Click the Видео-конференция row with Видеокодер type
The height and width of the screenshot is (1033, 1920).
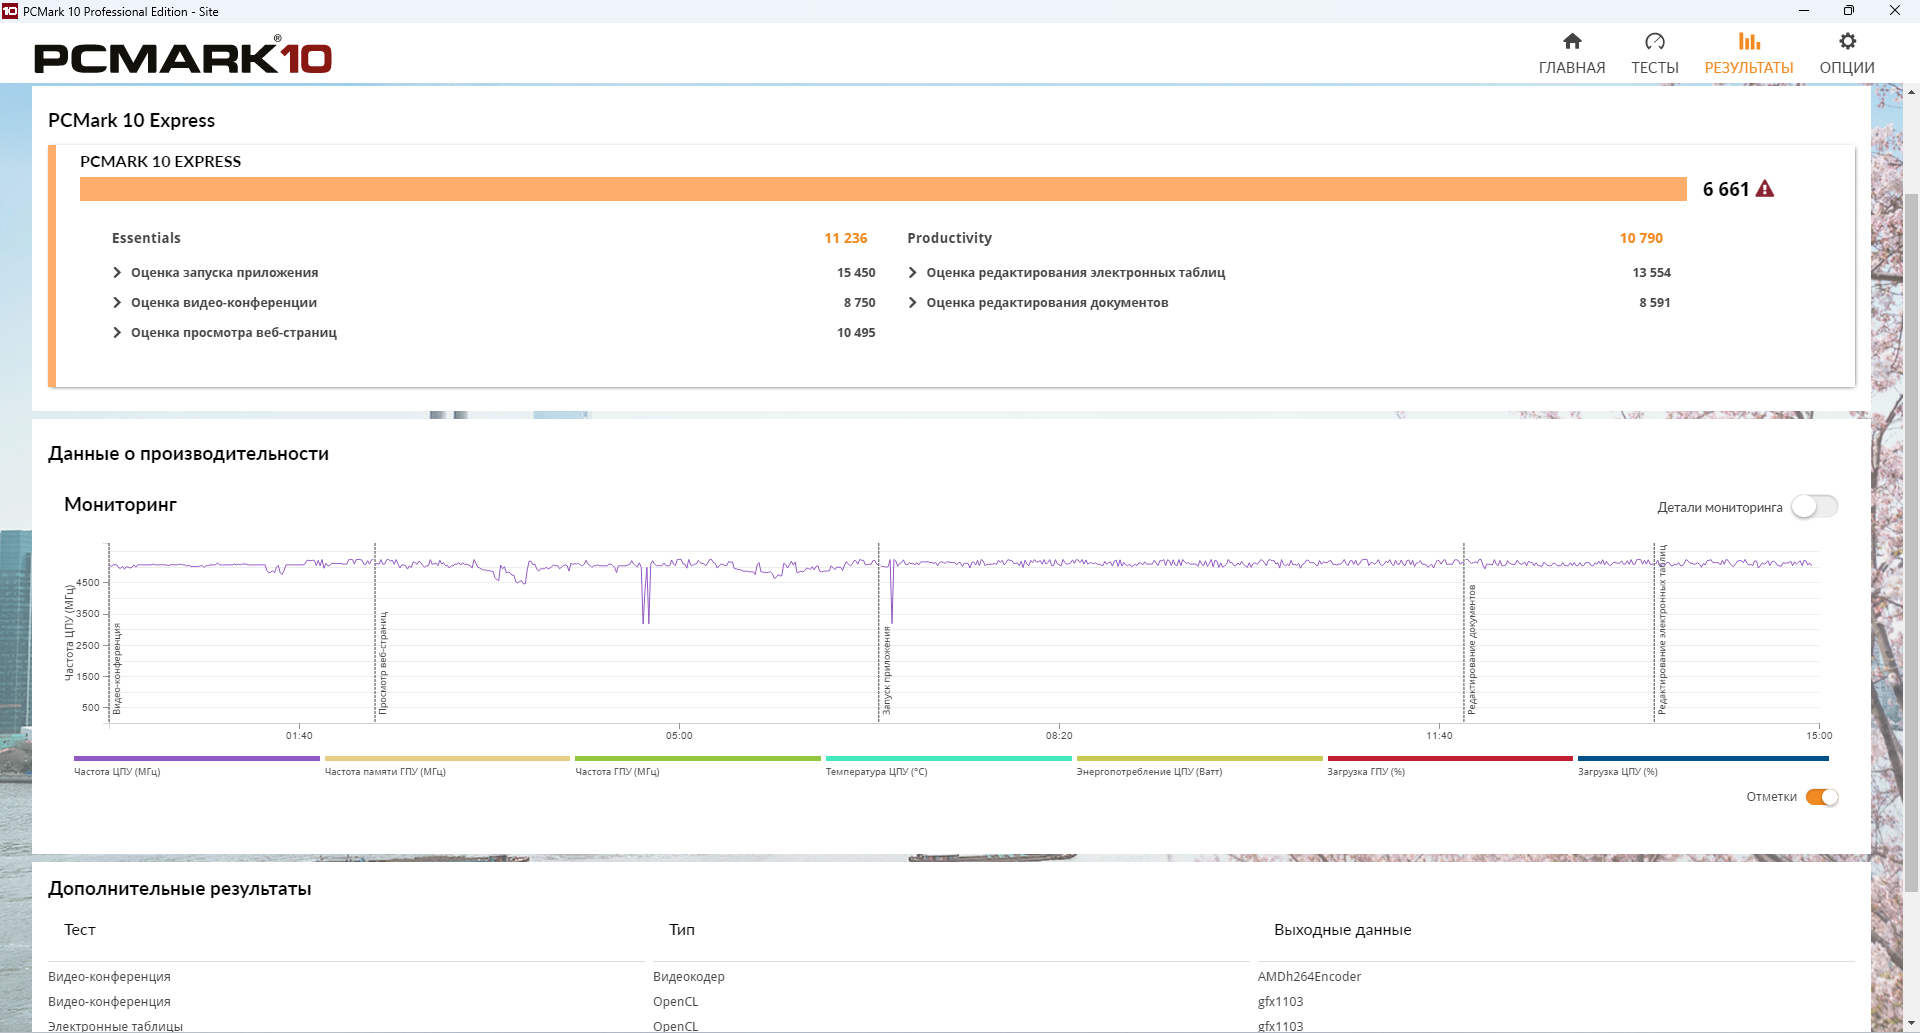pos(951,977)
